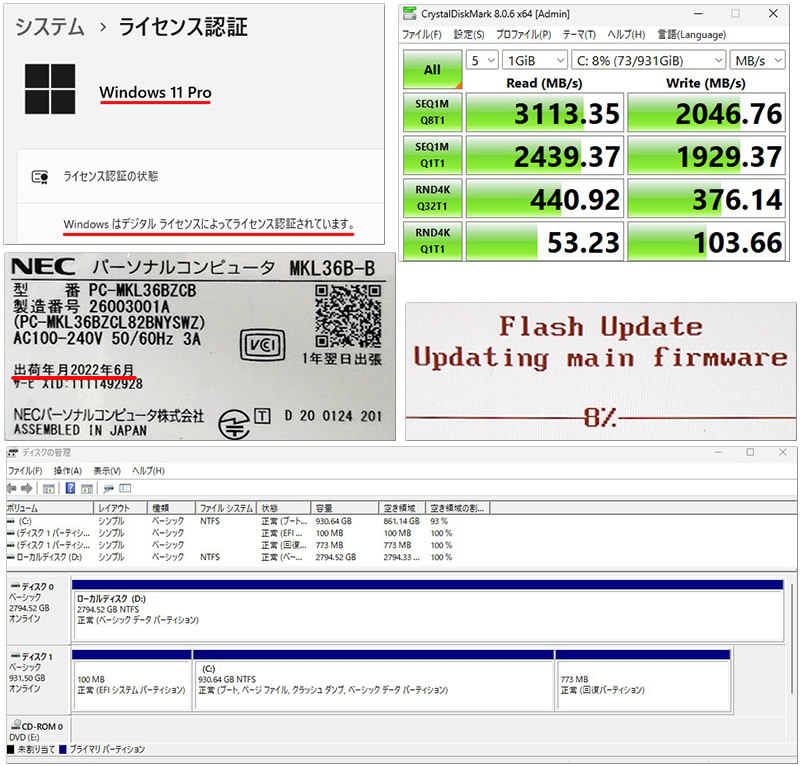
Task: Click the ディスク 0 label panel
Action: click(39, 610)
